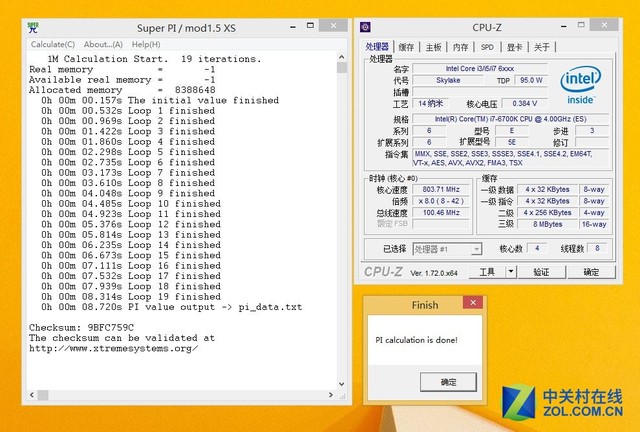The image size is (640, 432).
Task: Click the 验证 button in CPU-Z
Action: 541,271
